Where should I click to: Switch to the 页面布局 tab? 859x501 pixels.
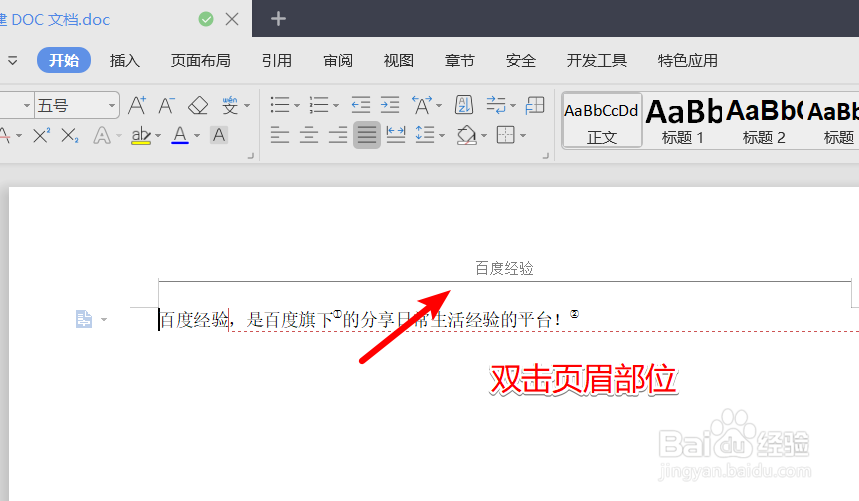coord(201,60)
